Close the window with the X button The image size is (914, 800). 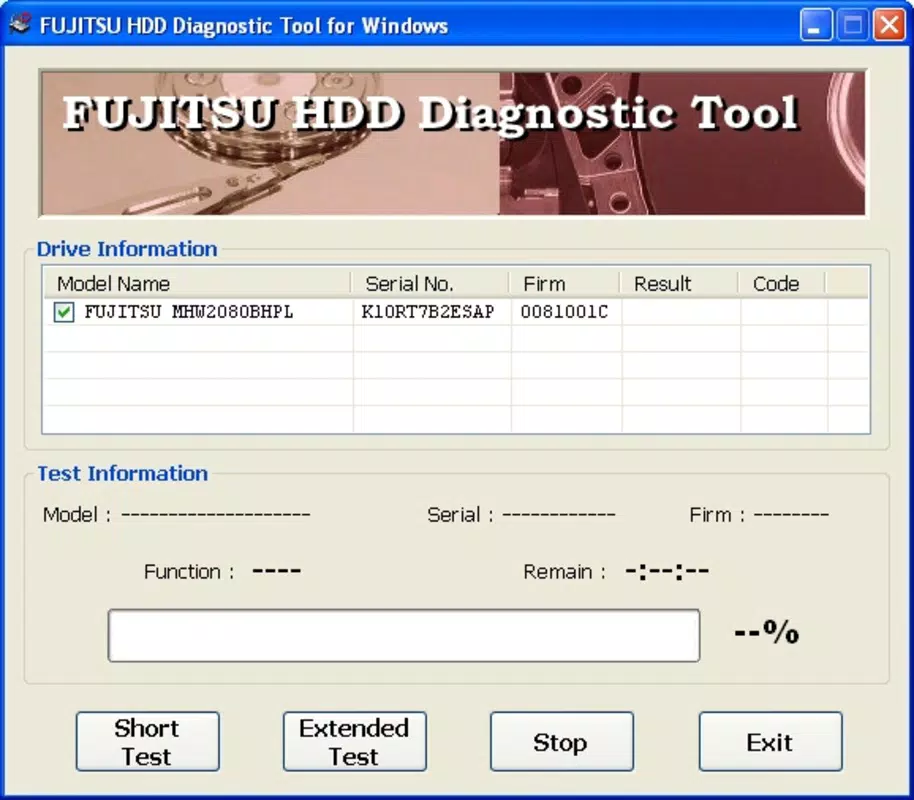pyautogui.click(x=889, y=25)
